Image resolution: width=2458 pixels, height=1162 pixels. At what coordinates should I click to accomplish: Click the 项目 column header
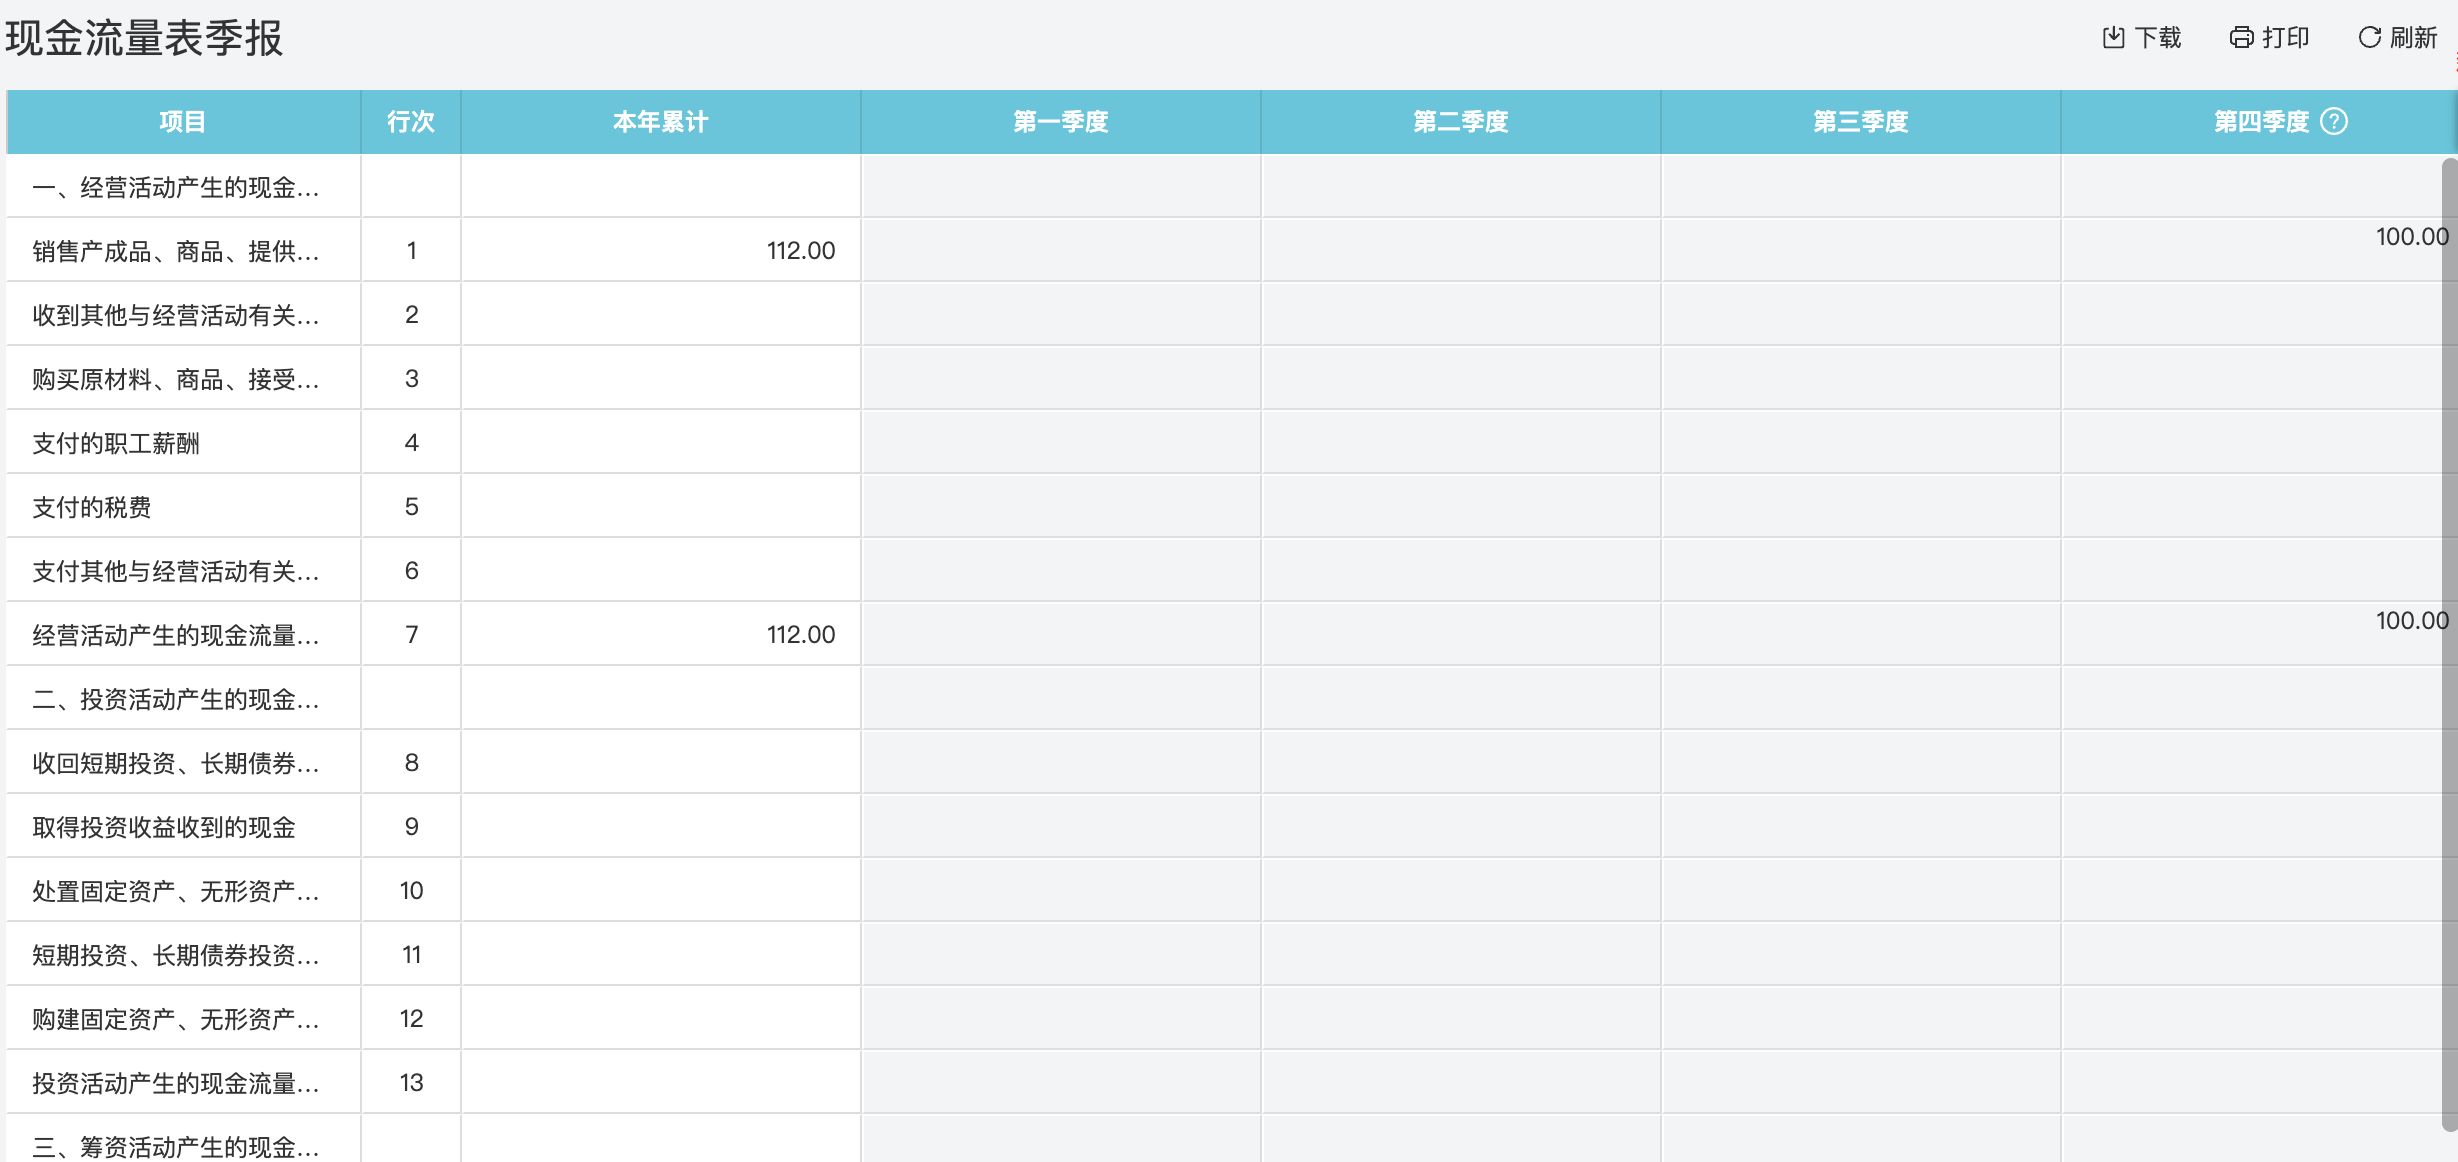point(183,122)
